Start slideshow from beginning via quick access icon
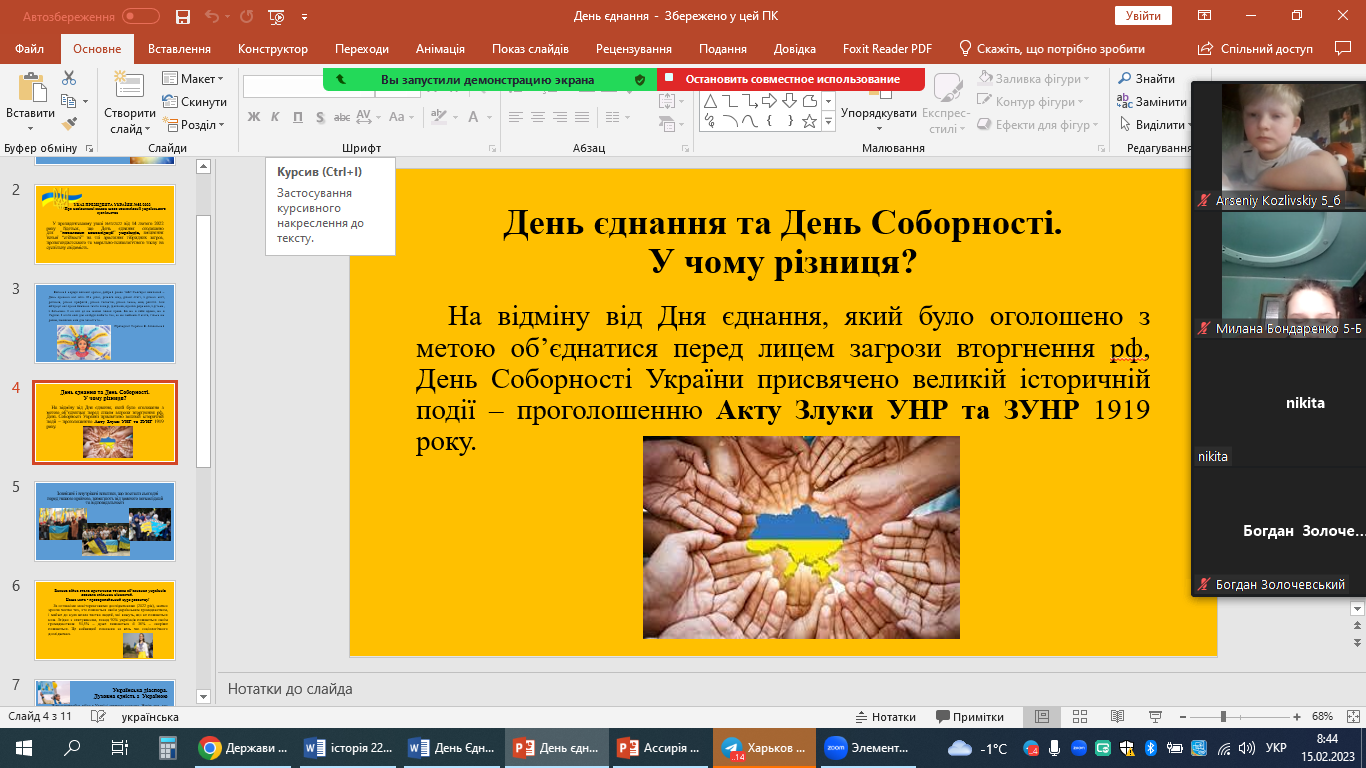This screenshot has height=768, width=1366. (x=276, y=16)
